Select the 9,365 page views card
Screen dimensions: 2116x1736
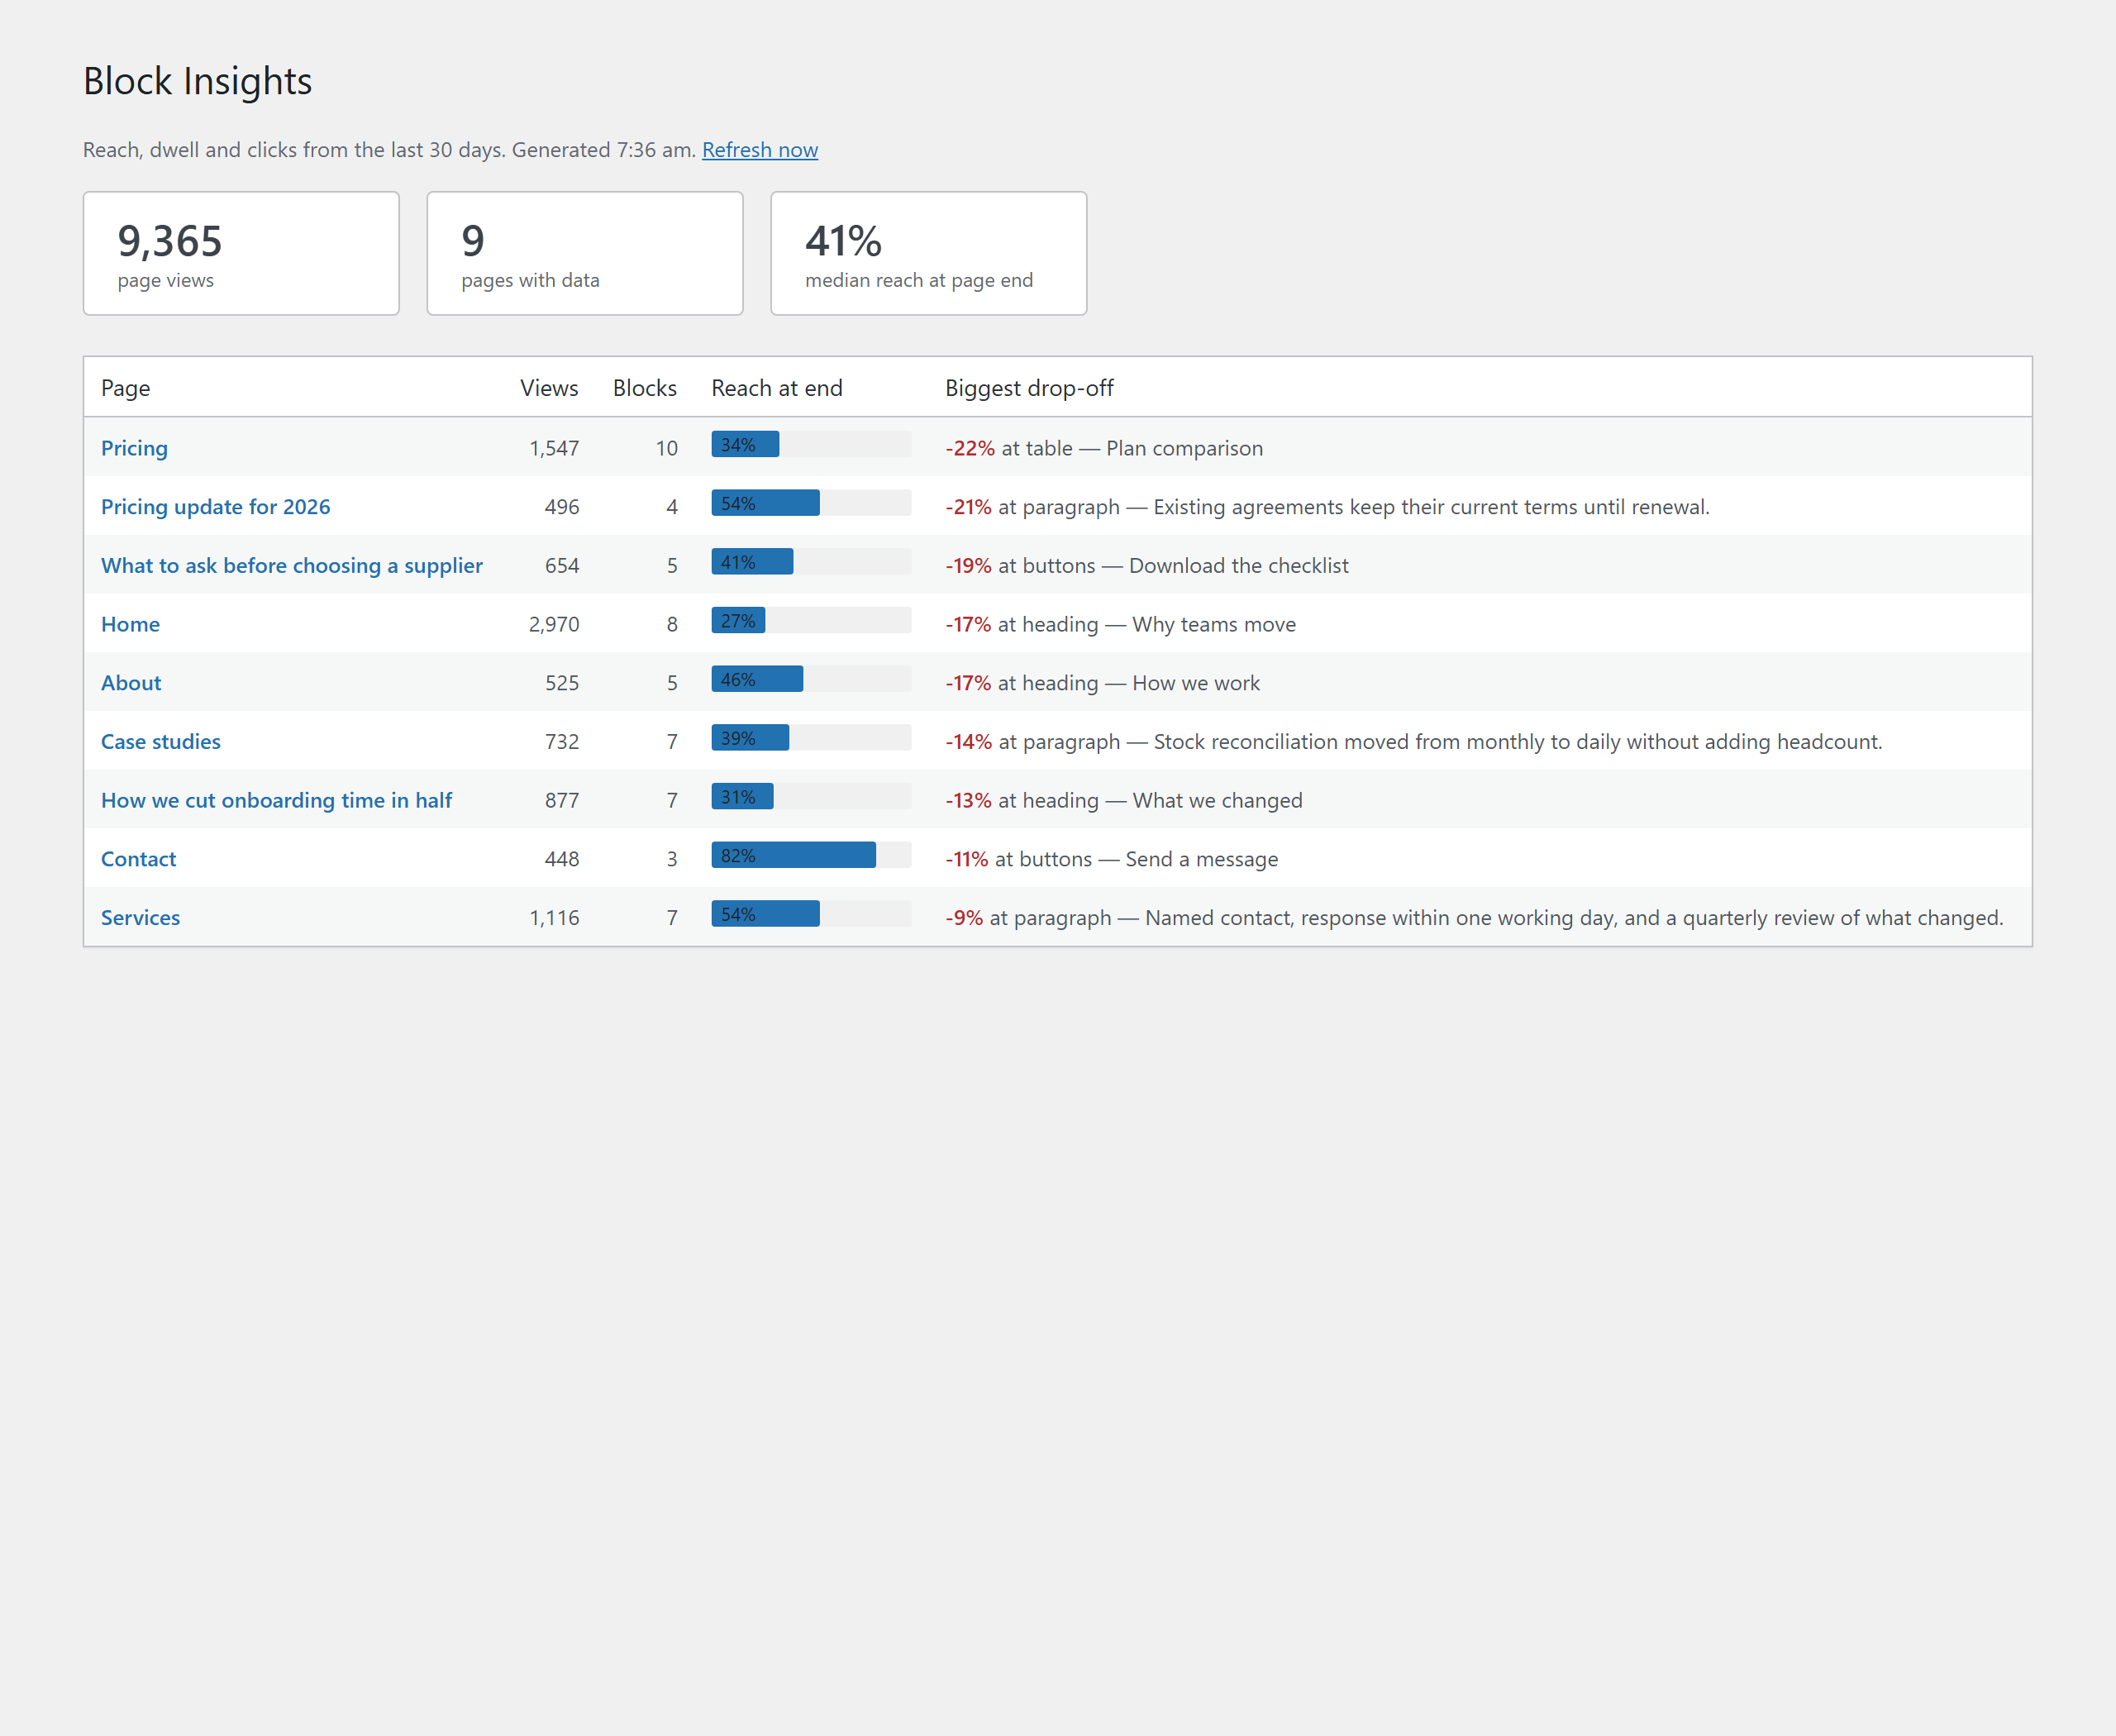pos(241,253)
